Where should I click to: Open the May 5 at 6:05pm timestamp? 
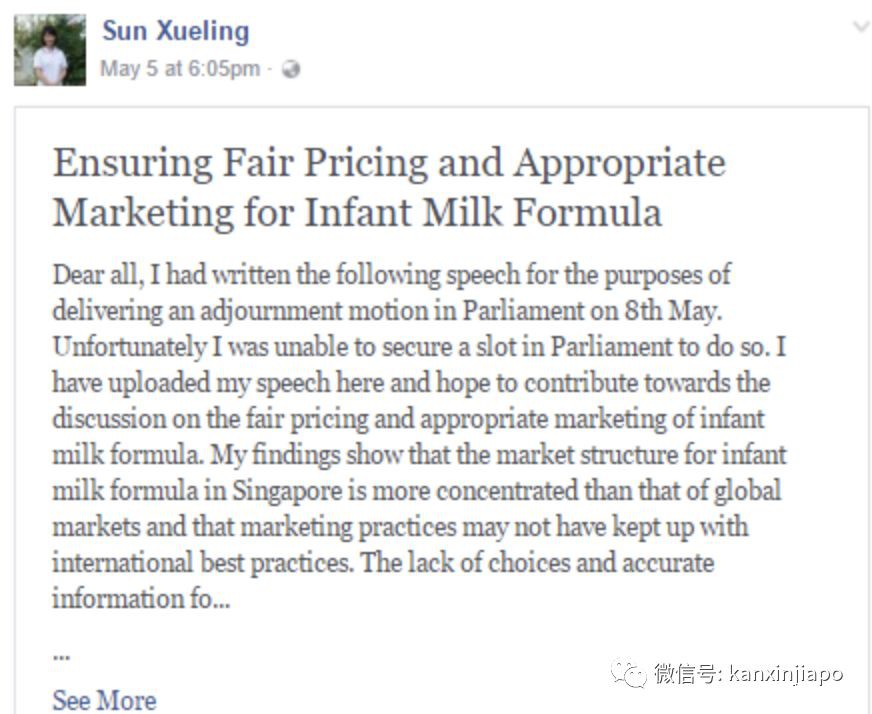click(180, 69)
